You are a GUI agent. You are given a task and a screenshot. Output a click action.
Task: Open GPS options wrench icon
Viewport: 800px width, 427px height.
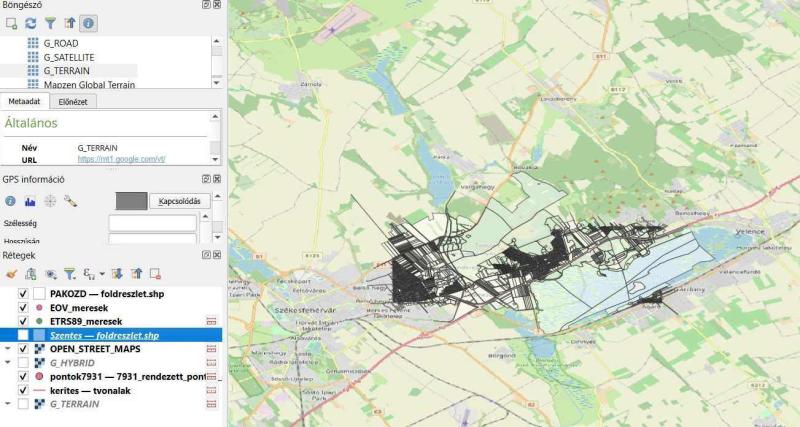point(70,201)
